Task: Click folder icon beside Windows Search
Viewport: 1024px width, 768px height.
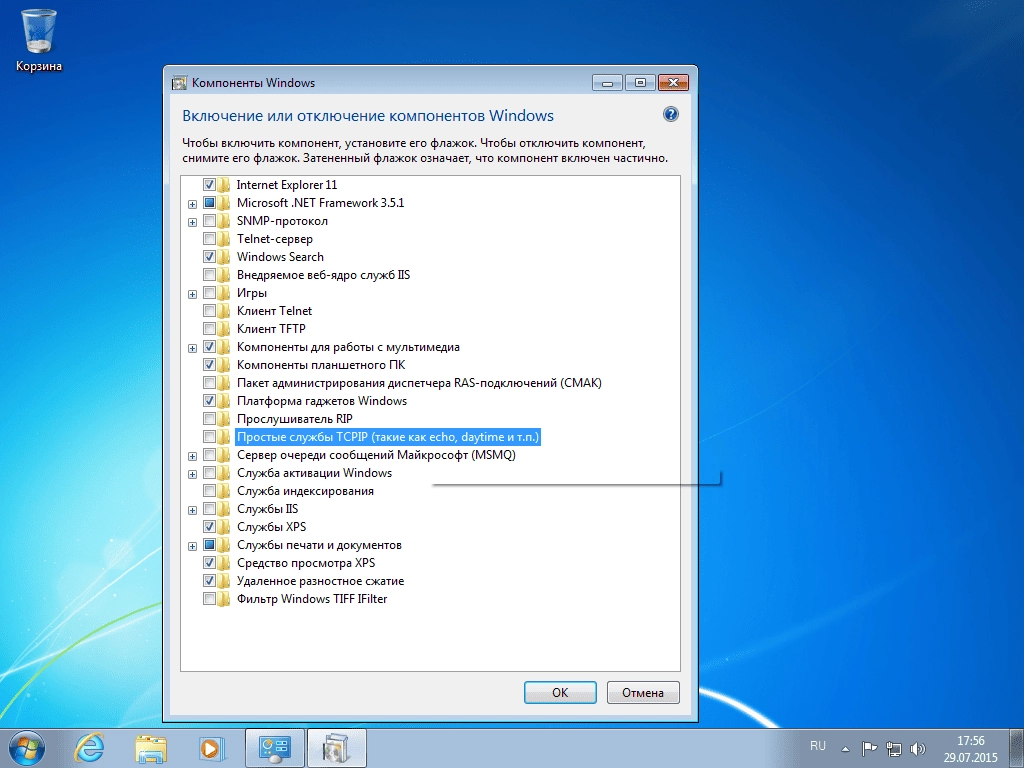Action: 224,257
